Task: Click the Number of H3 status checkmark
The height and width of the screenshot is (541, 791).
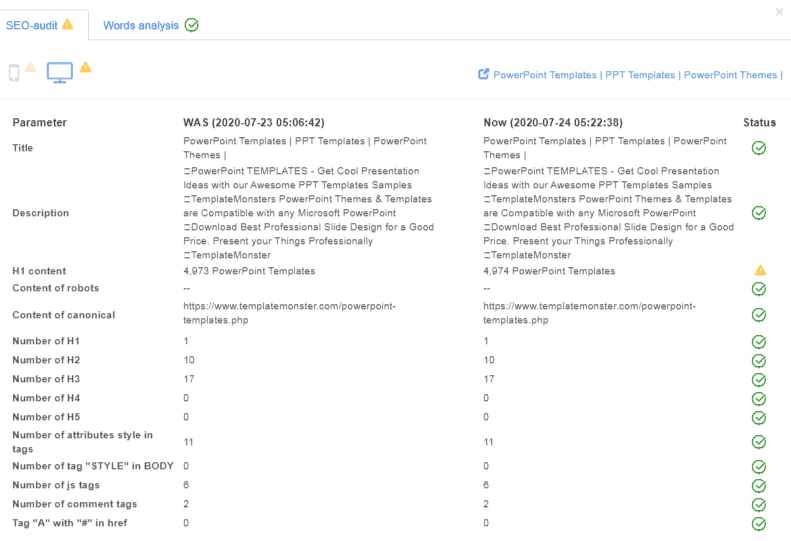Action: click(759, 380)
